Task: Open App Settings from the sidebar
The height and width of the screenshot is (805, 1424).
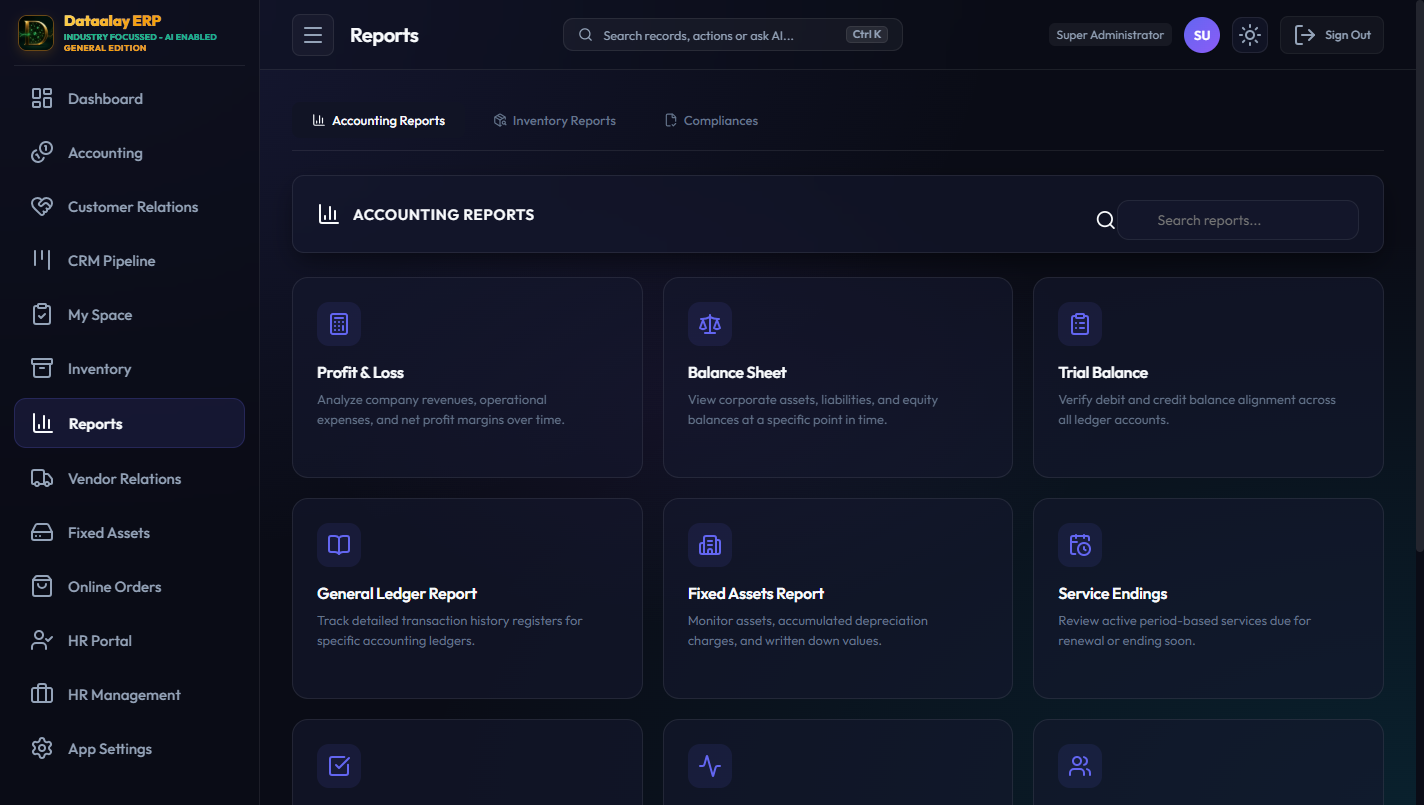Action: pyautogui.click(x=129, y=748)
